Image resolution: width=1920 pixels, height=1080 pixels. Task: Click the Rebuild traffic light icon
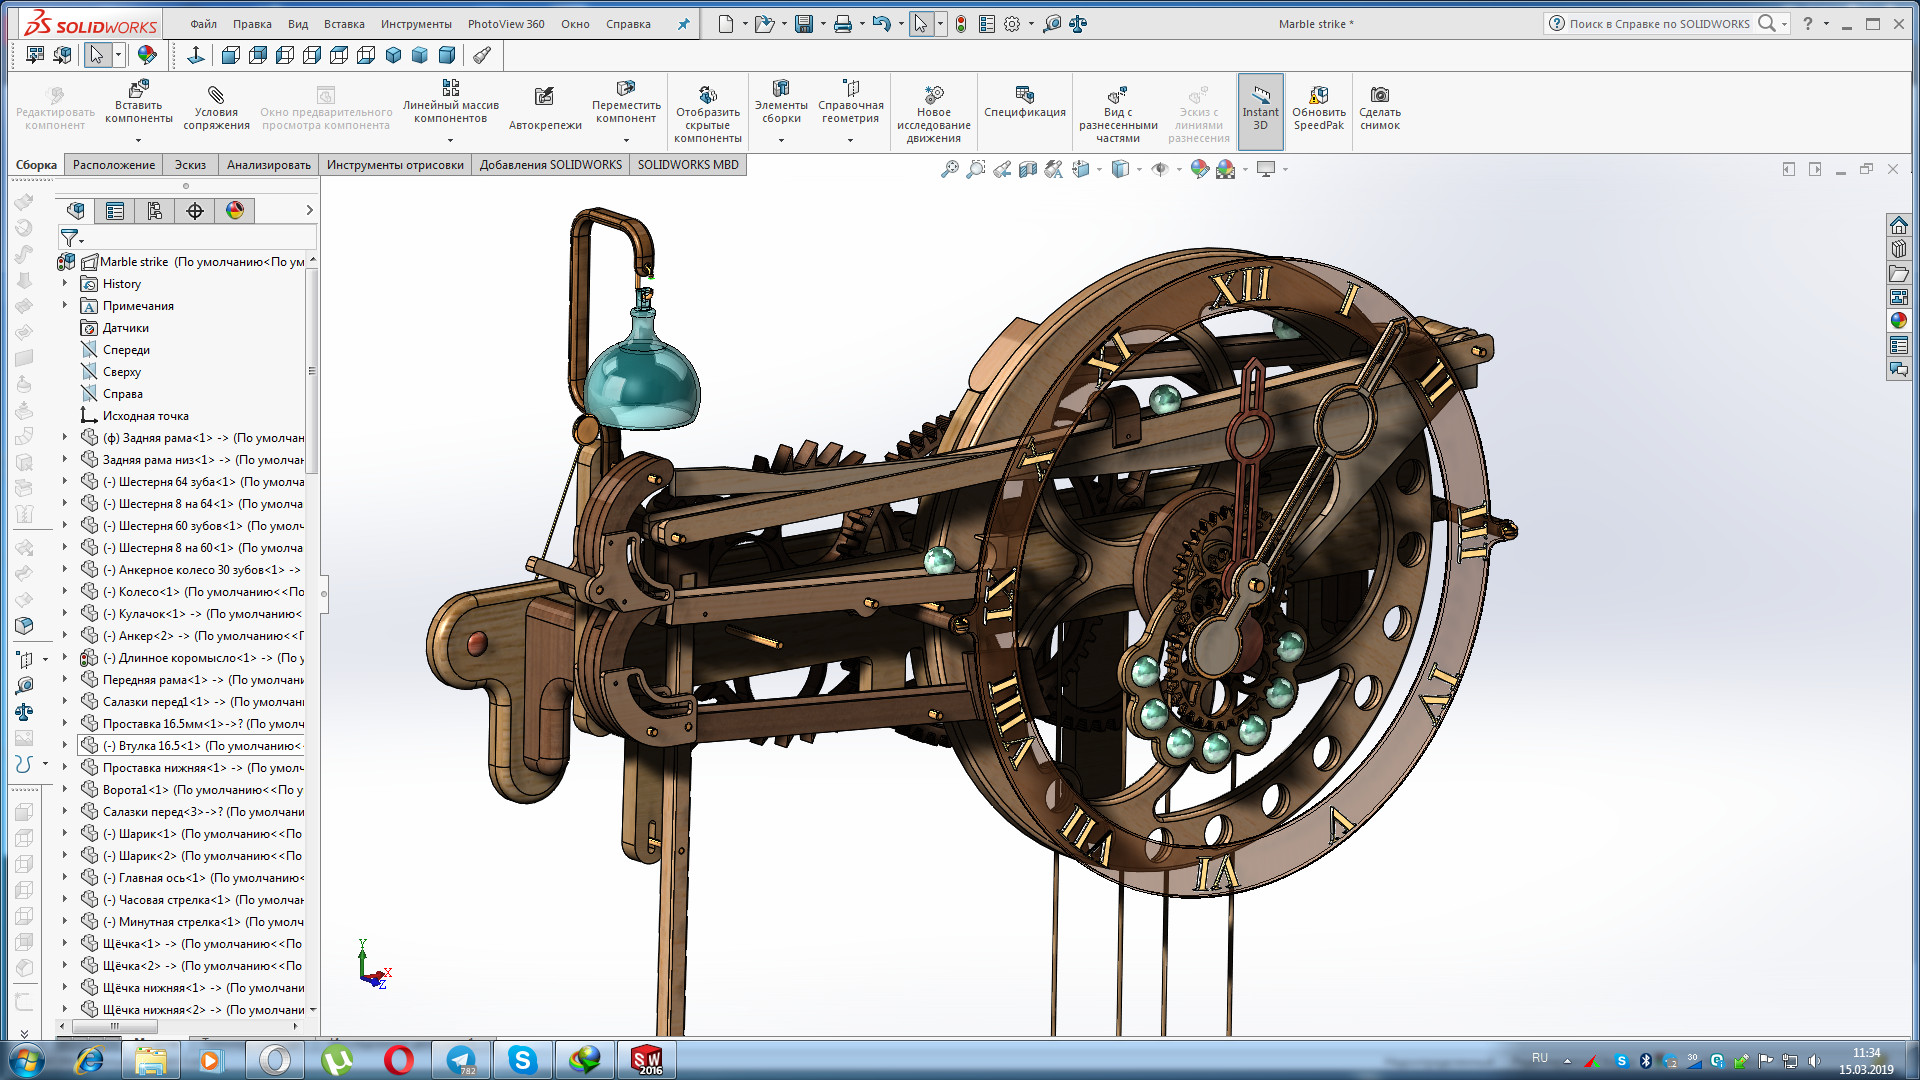pyautogui.click(x=961, y=24)
